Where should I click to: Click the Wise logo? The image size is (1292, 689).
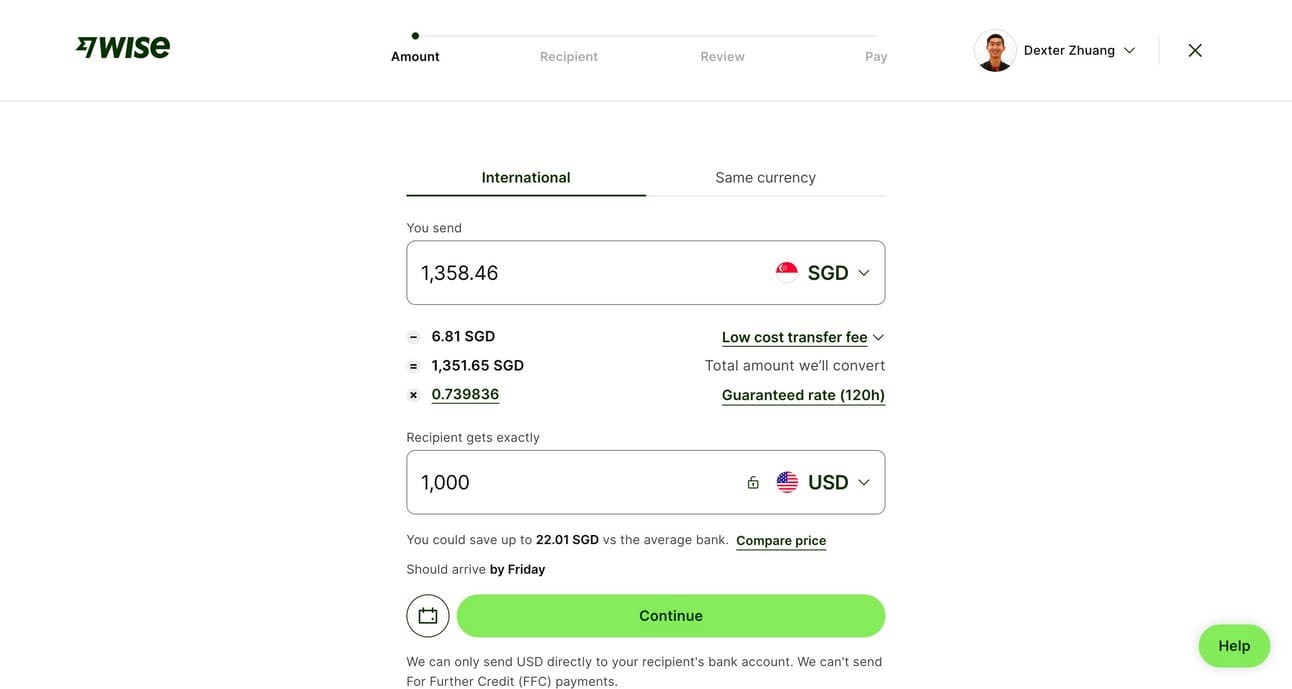[123, 47]
